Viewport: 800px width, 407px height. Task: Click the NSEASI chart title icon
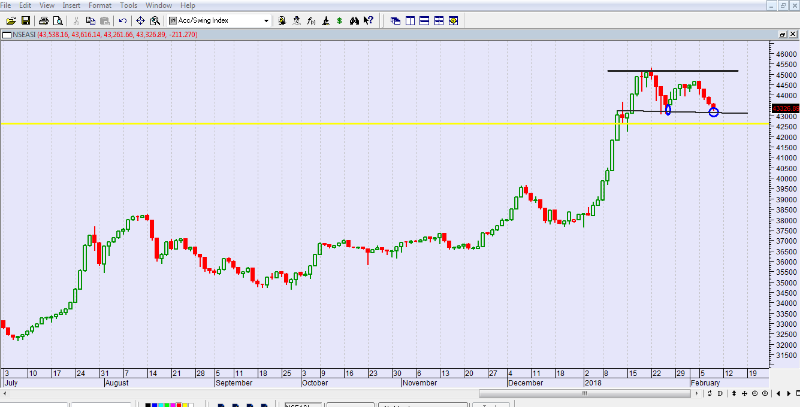pyautogui.click(x=6, y=35)
